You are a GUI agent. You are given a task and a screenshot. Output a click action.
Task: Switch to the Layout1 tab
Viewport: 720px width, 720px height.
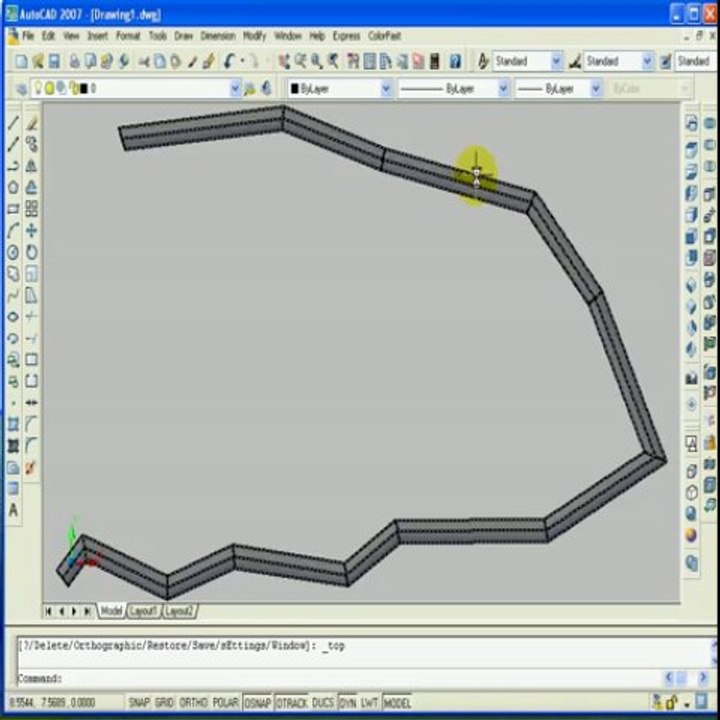pyautogui.click(x=143, y=611)
